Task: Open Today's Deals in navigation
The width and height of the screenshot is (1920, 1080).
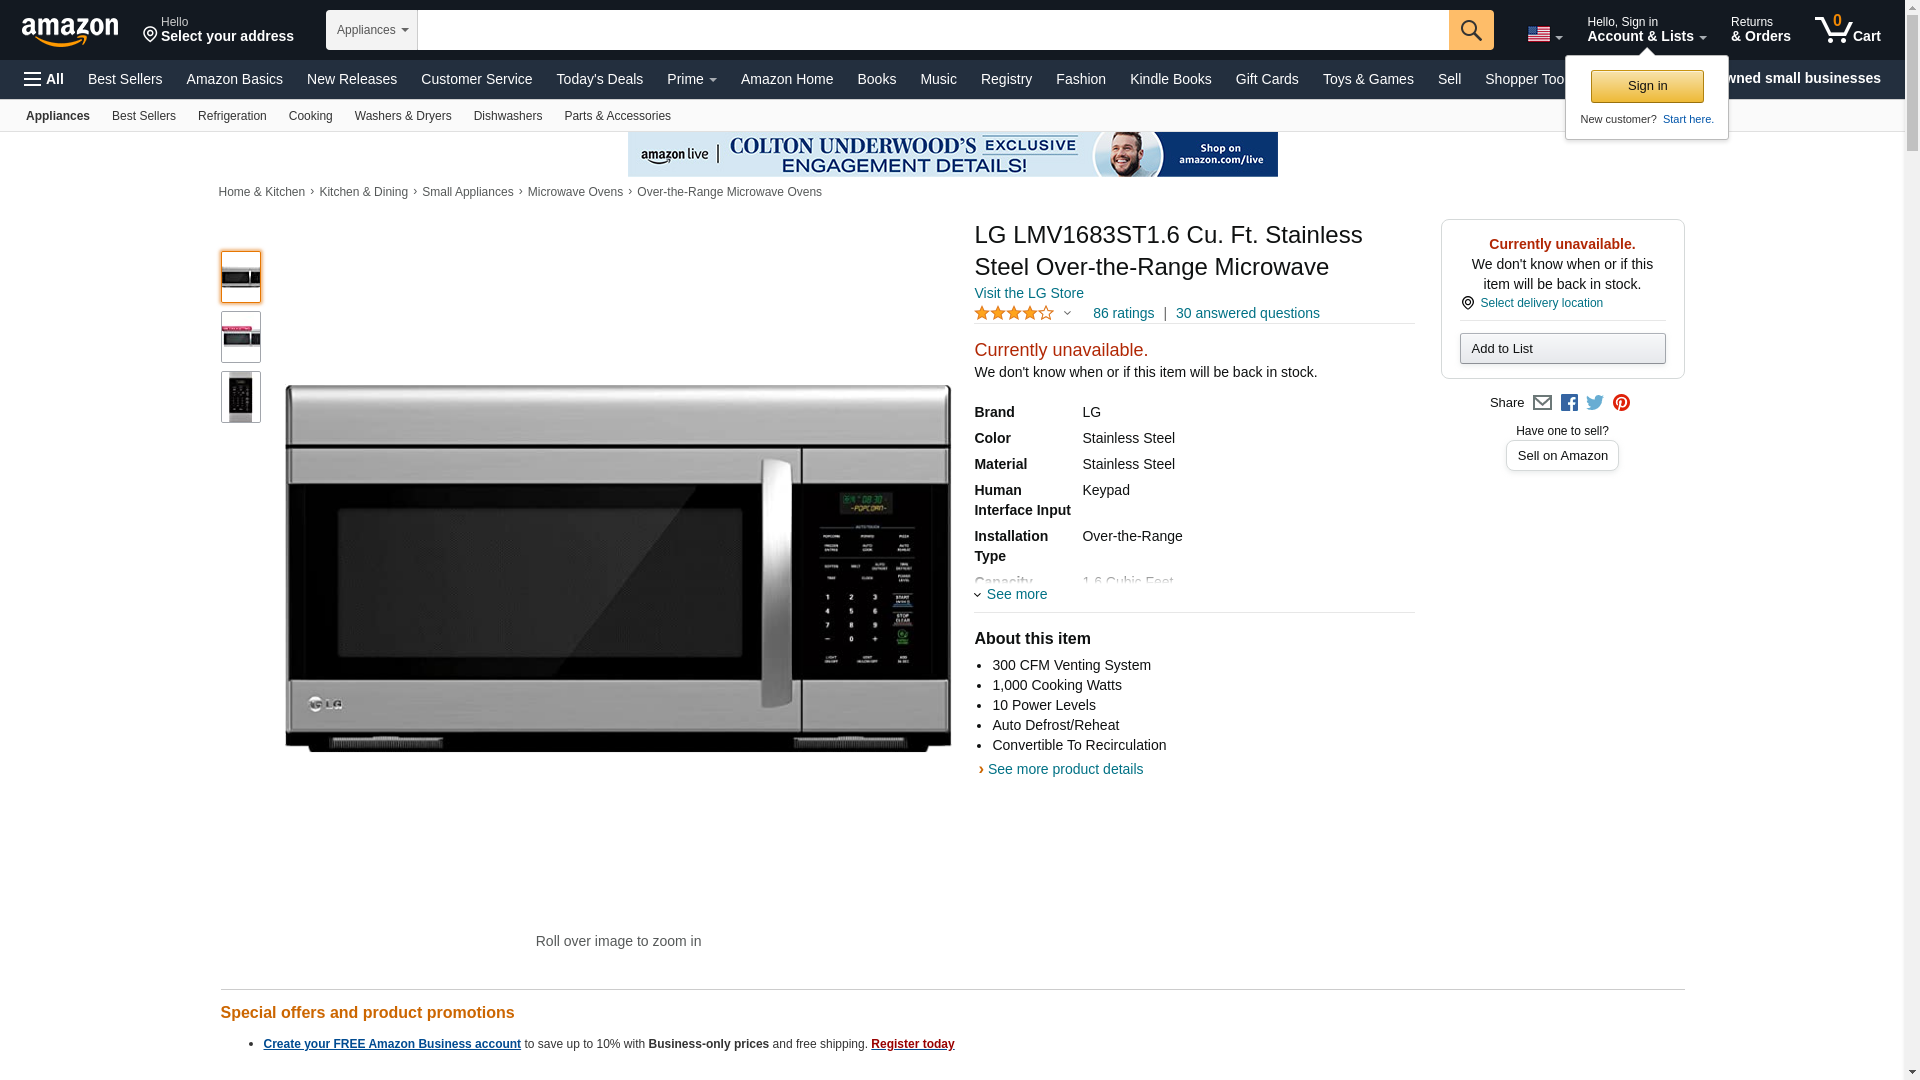Action: (599, 79)
